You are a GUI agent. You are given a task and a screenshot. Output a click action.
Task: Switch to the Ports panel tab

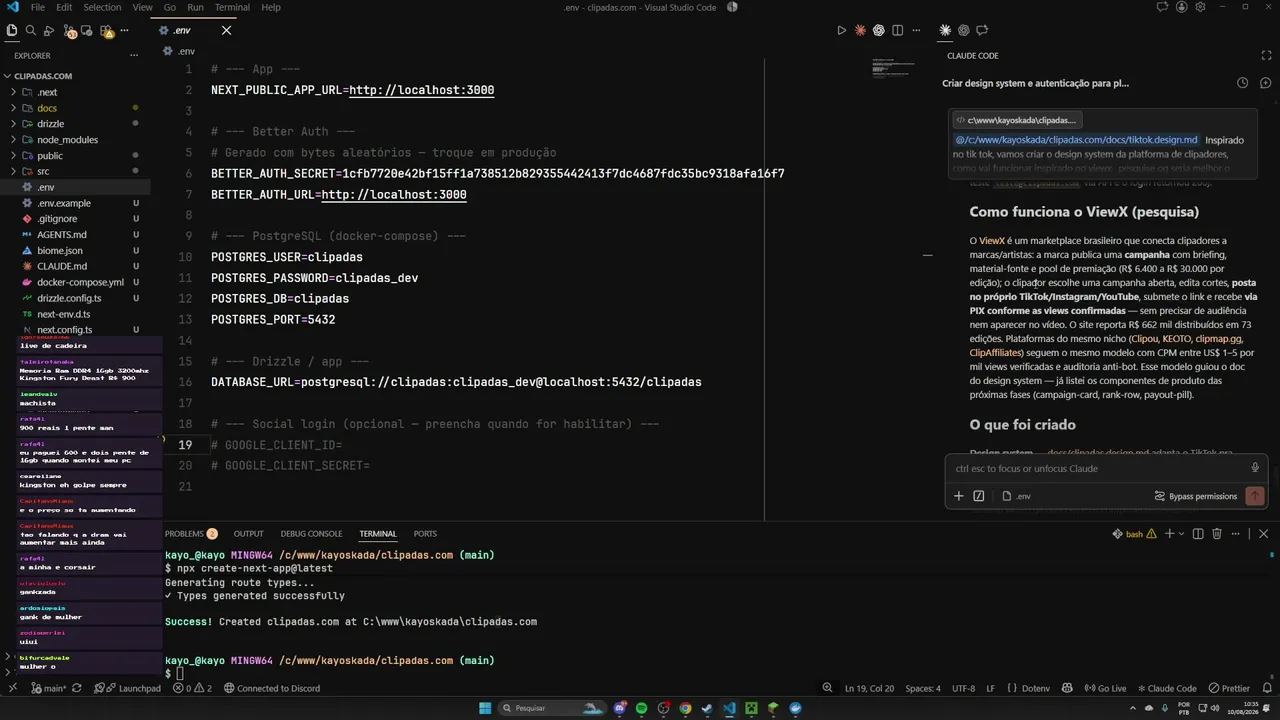(x=425, y=534)
